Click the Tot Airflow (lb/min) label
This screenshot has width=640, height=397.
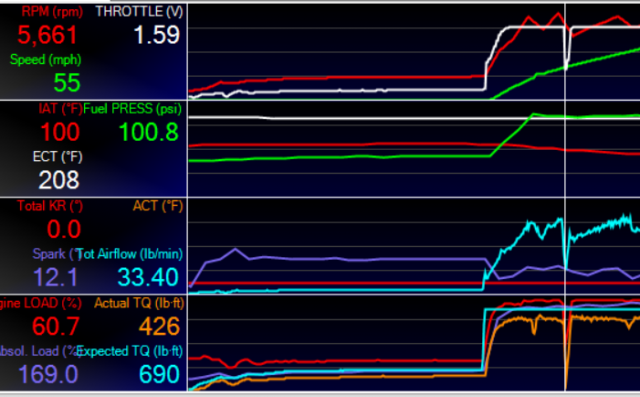[x=130, y=254]
